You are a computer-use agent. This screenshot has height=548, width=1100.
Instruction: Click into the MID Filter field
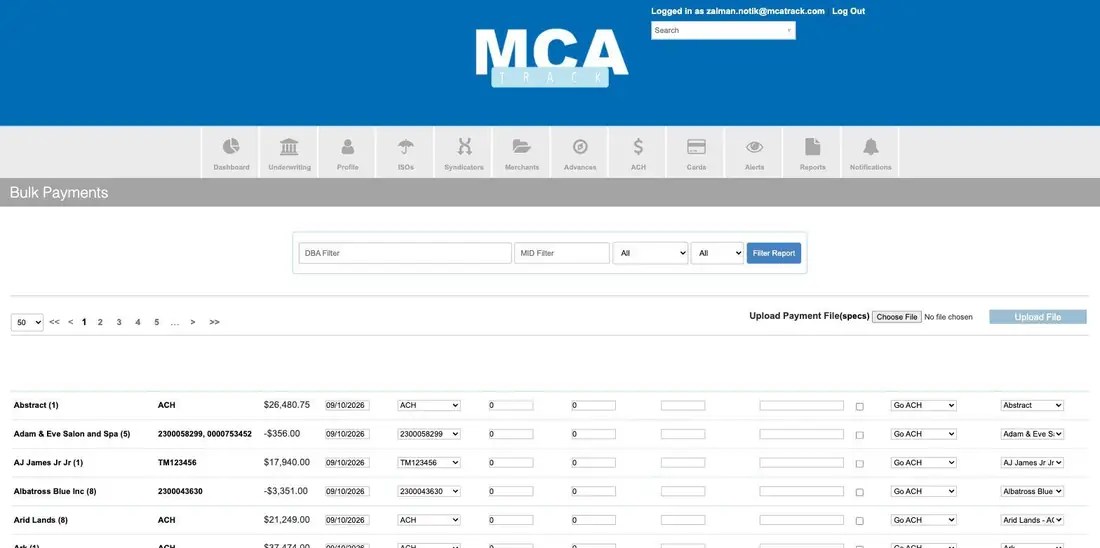(562, 253)
